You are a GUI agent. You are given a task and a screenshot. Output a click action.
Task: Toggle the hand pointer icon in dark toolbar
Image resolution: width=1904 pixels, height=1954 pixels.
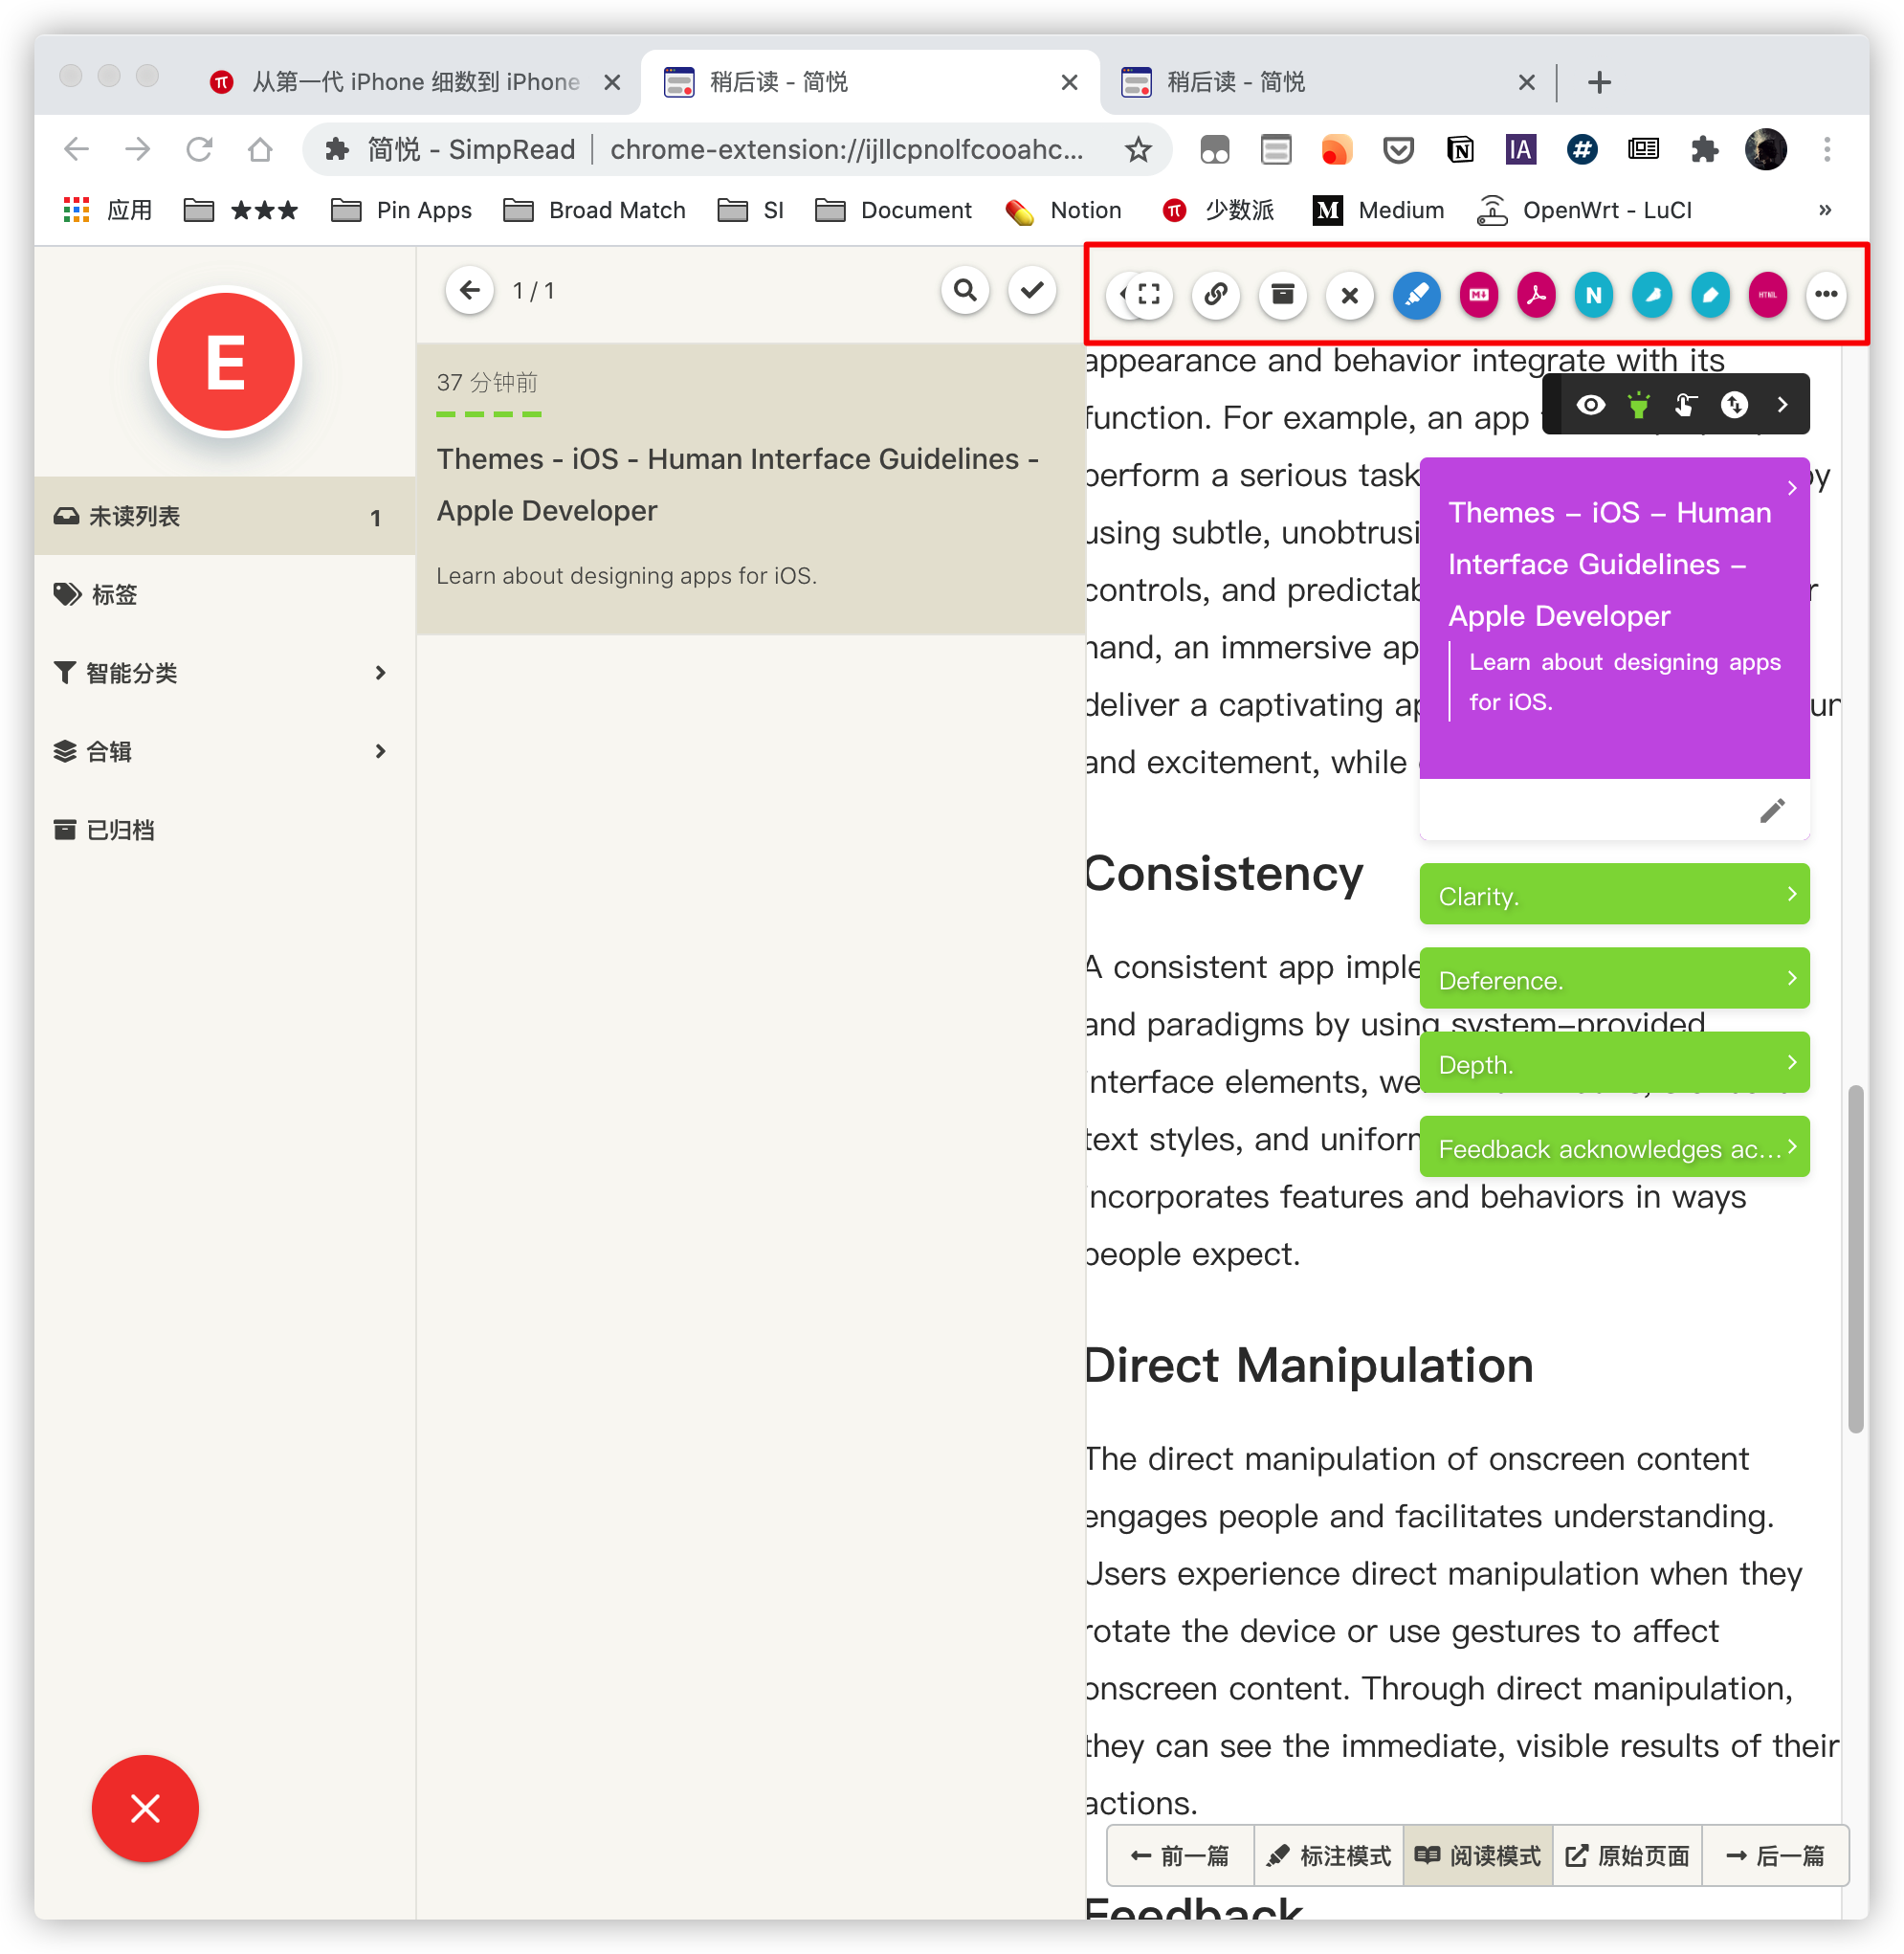coord(1686,405)
